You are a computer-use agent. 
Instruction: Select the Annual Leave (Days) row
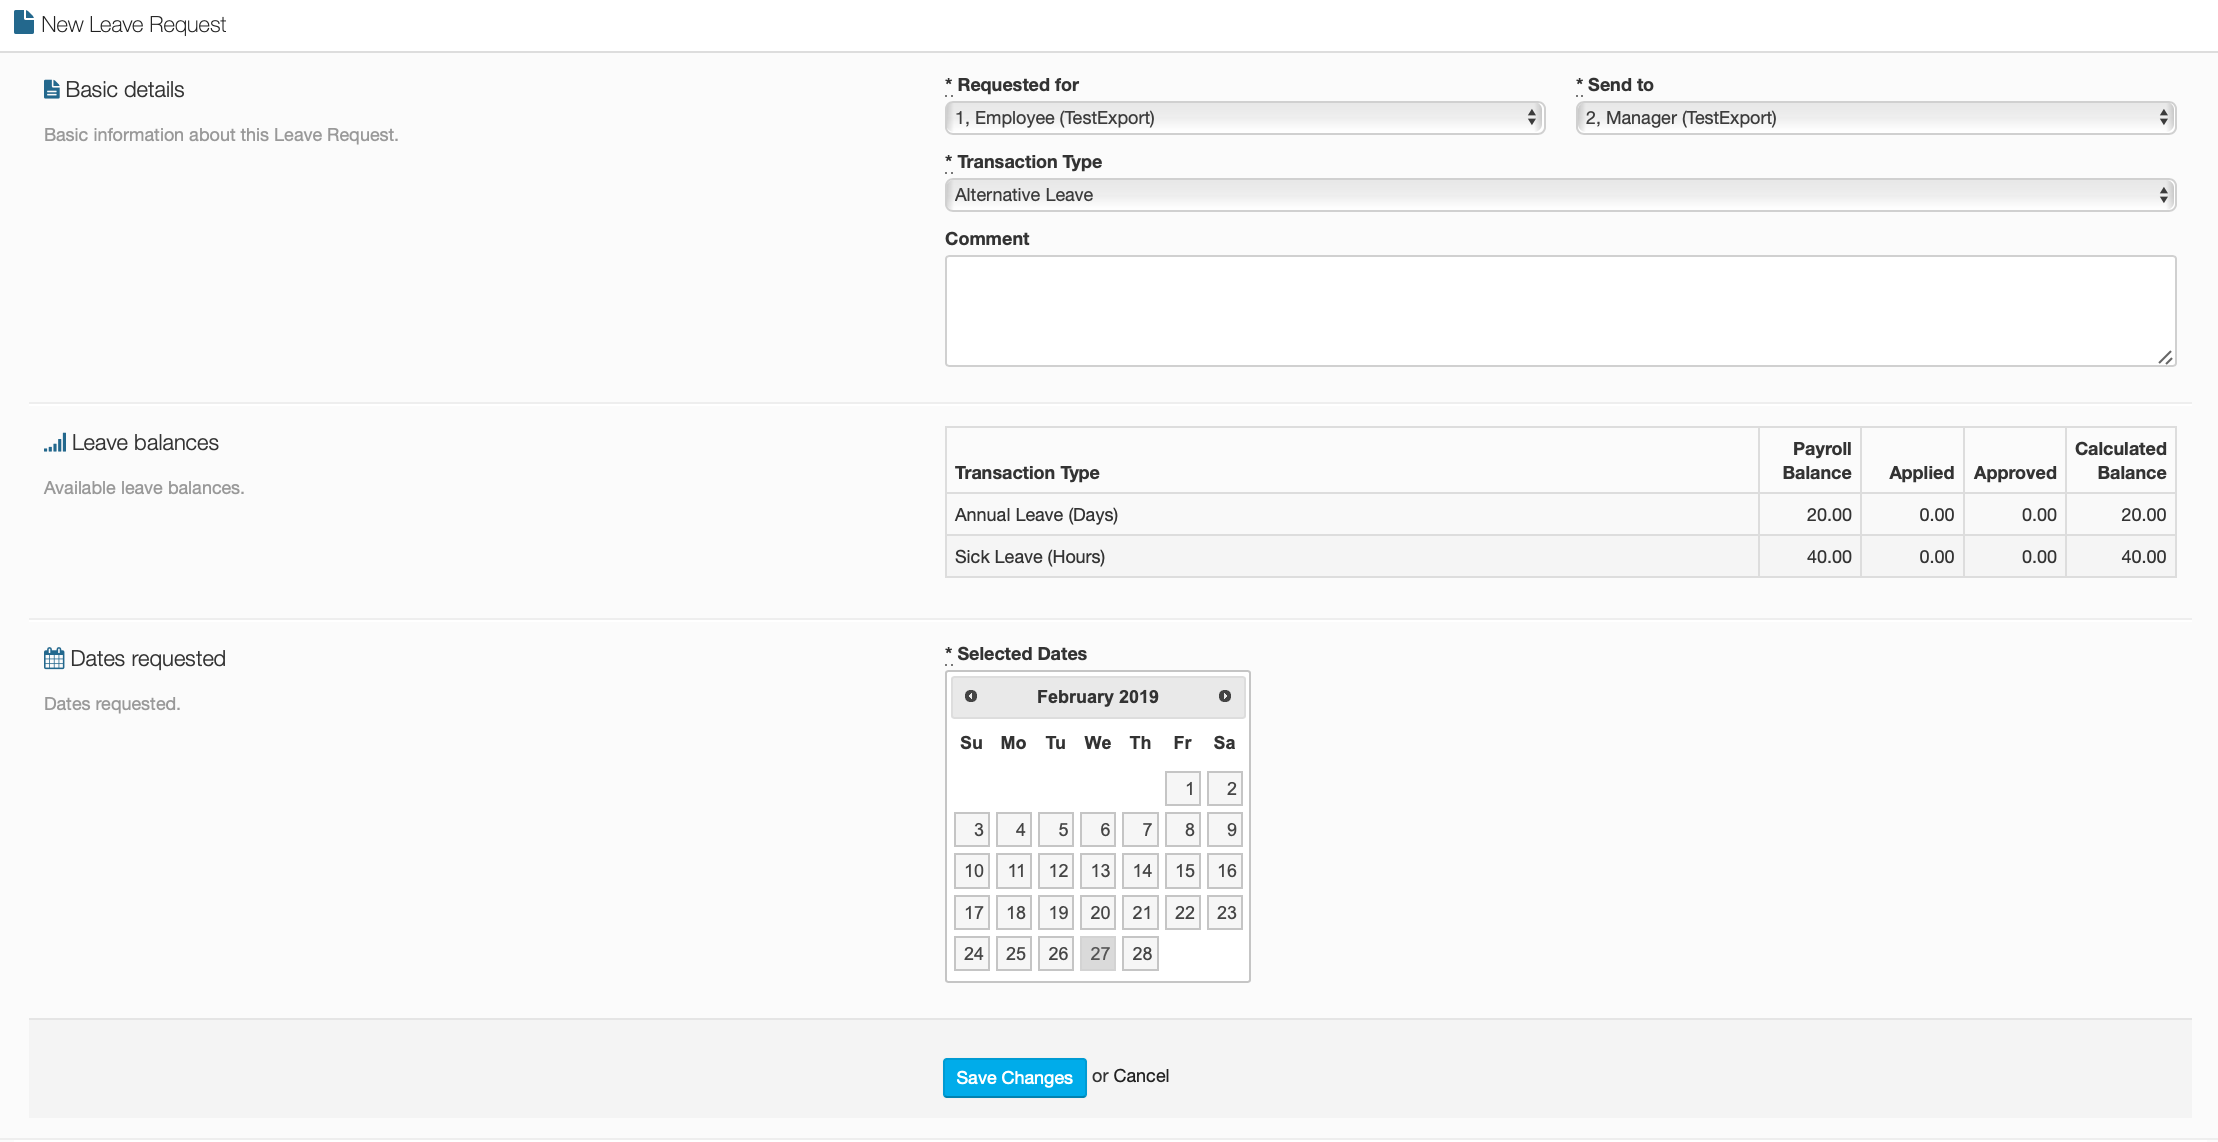[1036, 515]
